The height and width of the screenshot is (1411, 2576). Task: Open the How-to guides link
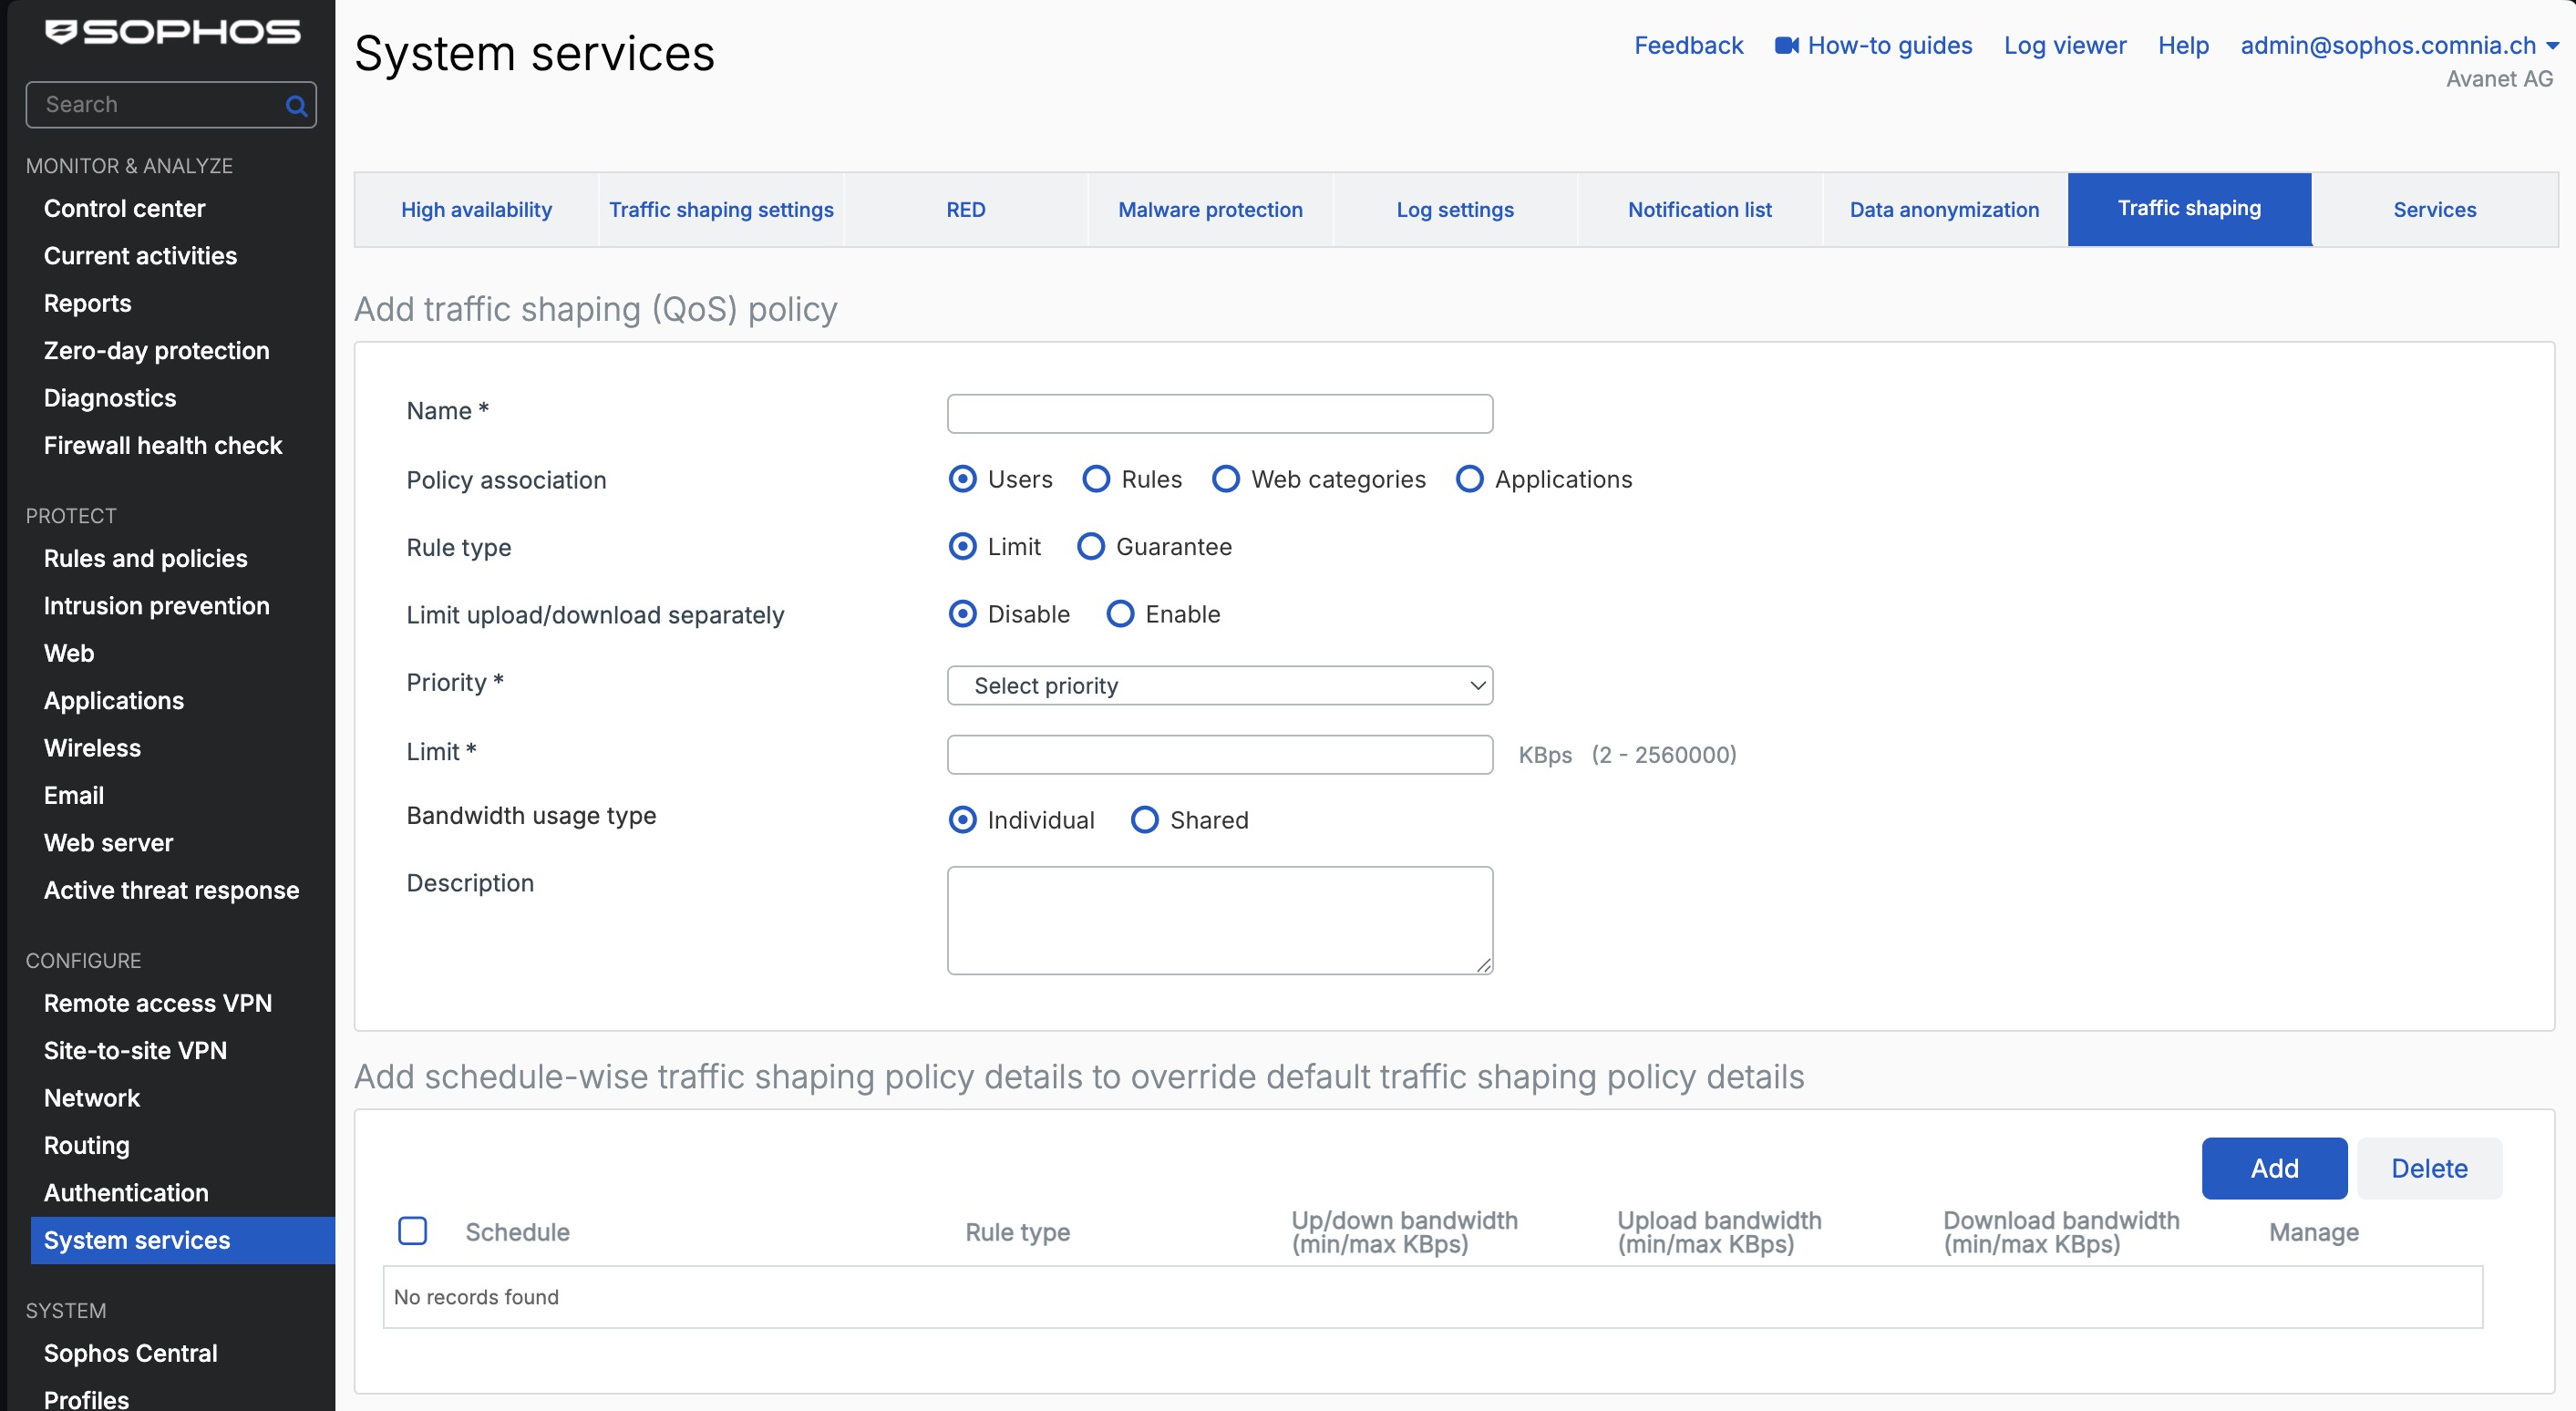click(x=1889, y=46)
